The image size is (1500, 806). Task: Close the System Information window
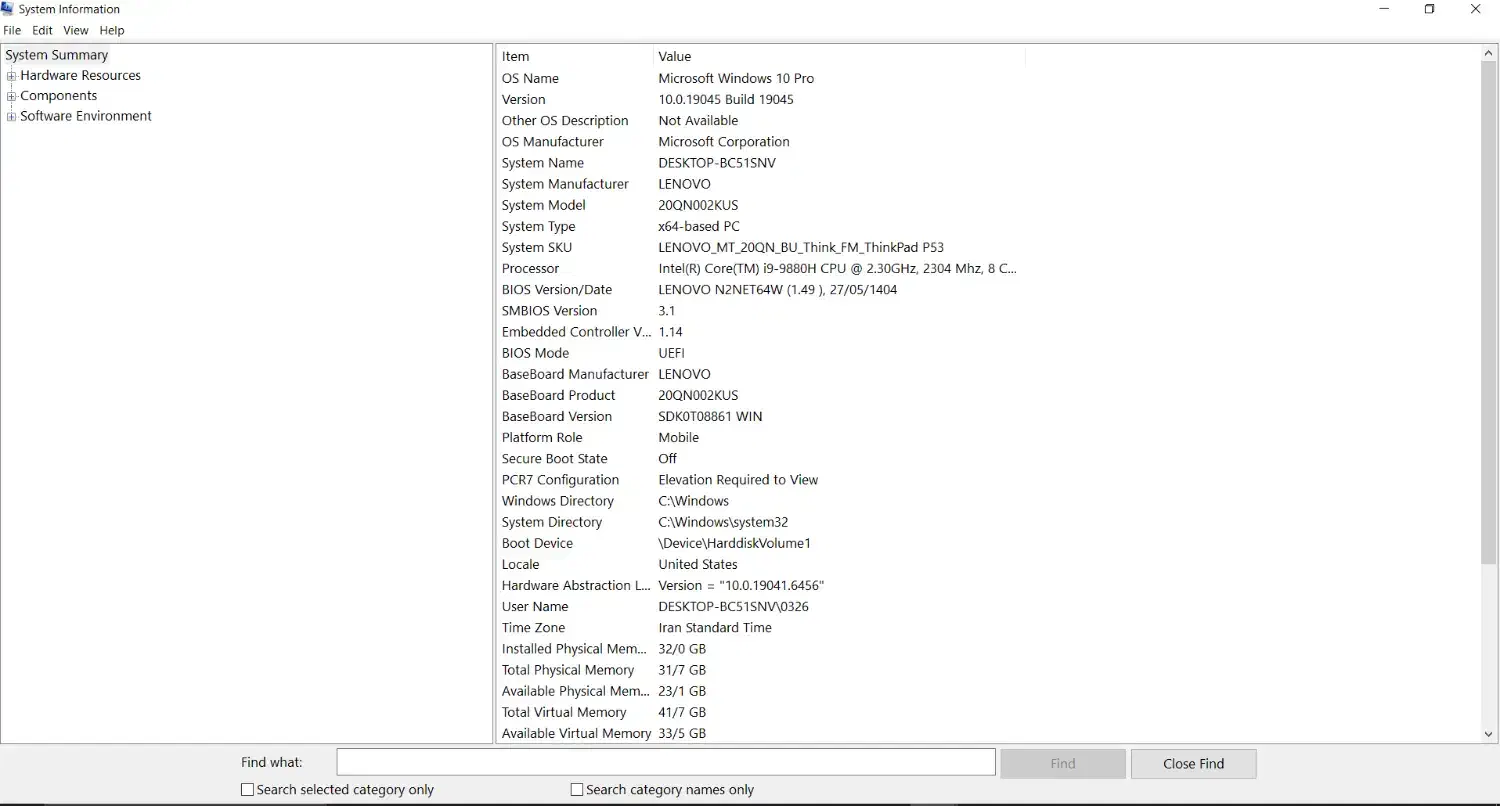click(1476, 9)
